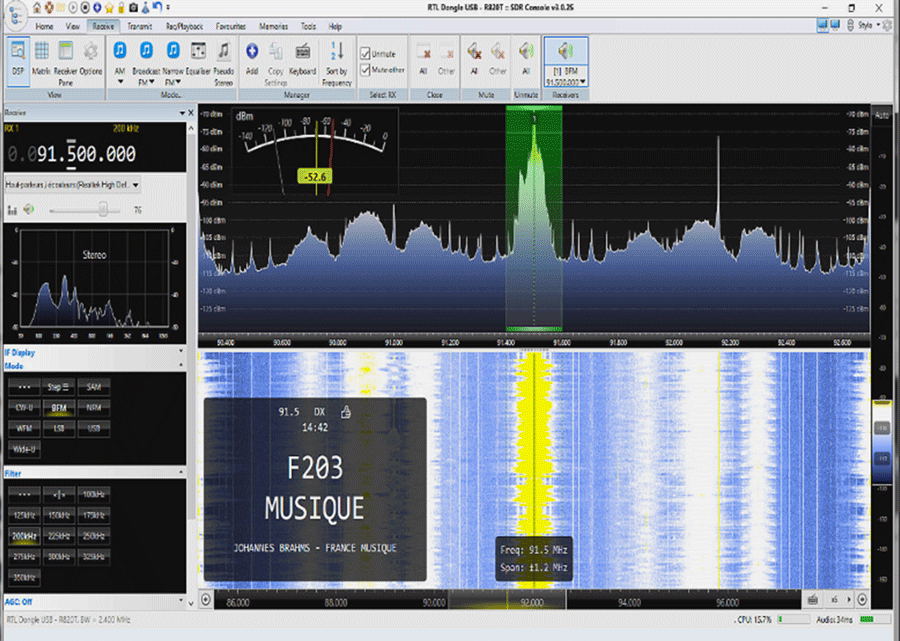Click the Auto button beside spectrum
Viewport: 900px width, 641px height.
pos(882,115)
